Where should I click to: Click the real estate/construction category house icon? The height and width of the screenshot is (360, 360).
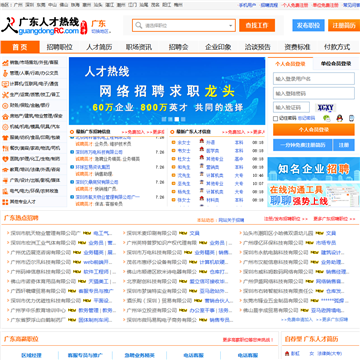pyautogui.click(x=5, y=116)
